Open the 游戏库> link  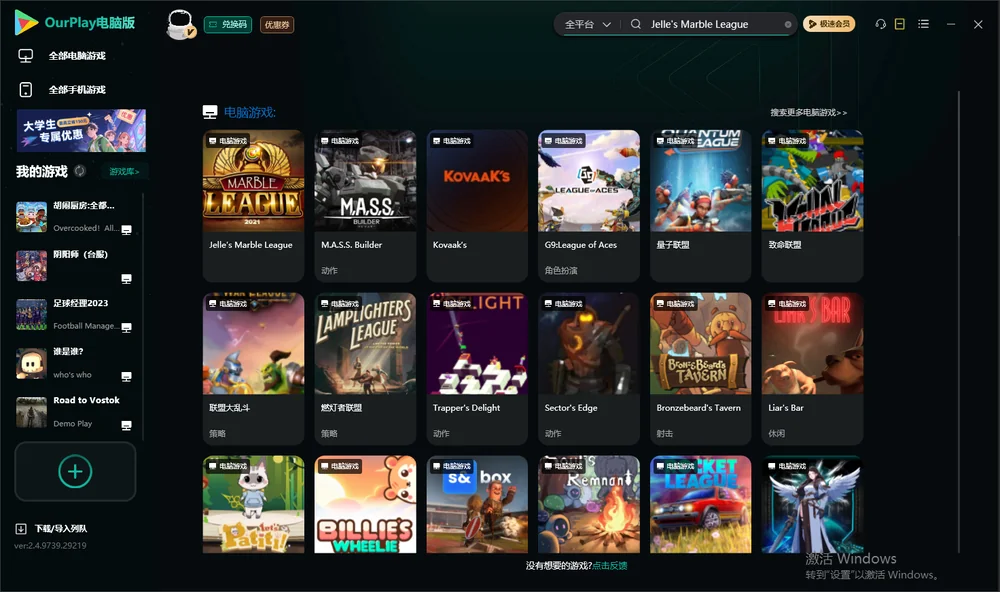click(124, 172)
